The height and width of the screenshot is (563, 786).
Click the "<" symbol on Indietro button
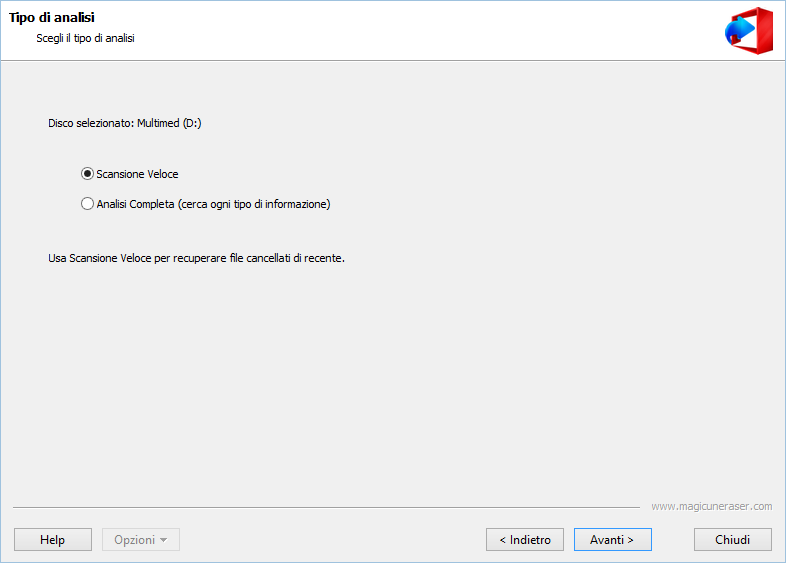click(x=502, y=540)
